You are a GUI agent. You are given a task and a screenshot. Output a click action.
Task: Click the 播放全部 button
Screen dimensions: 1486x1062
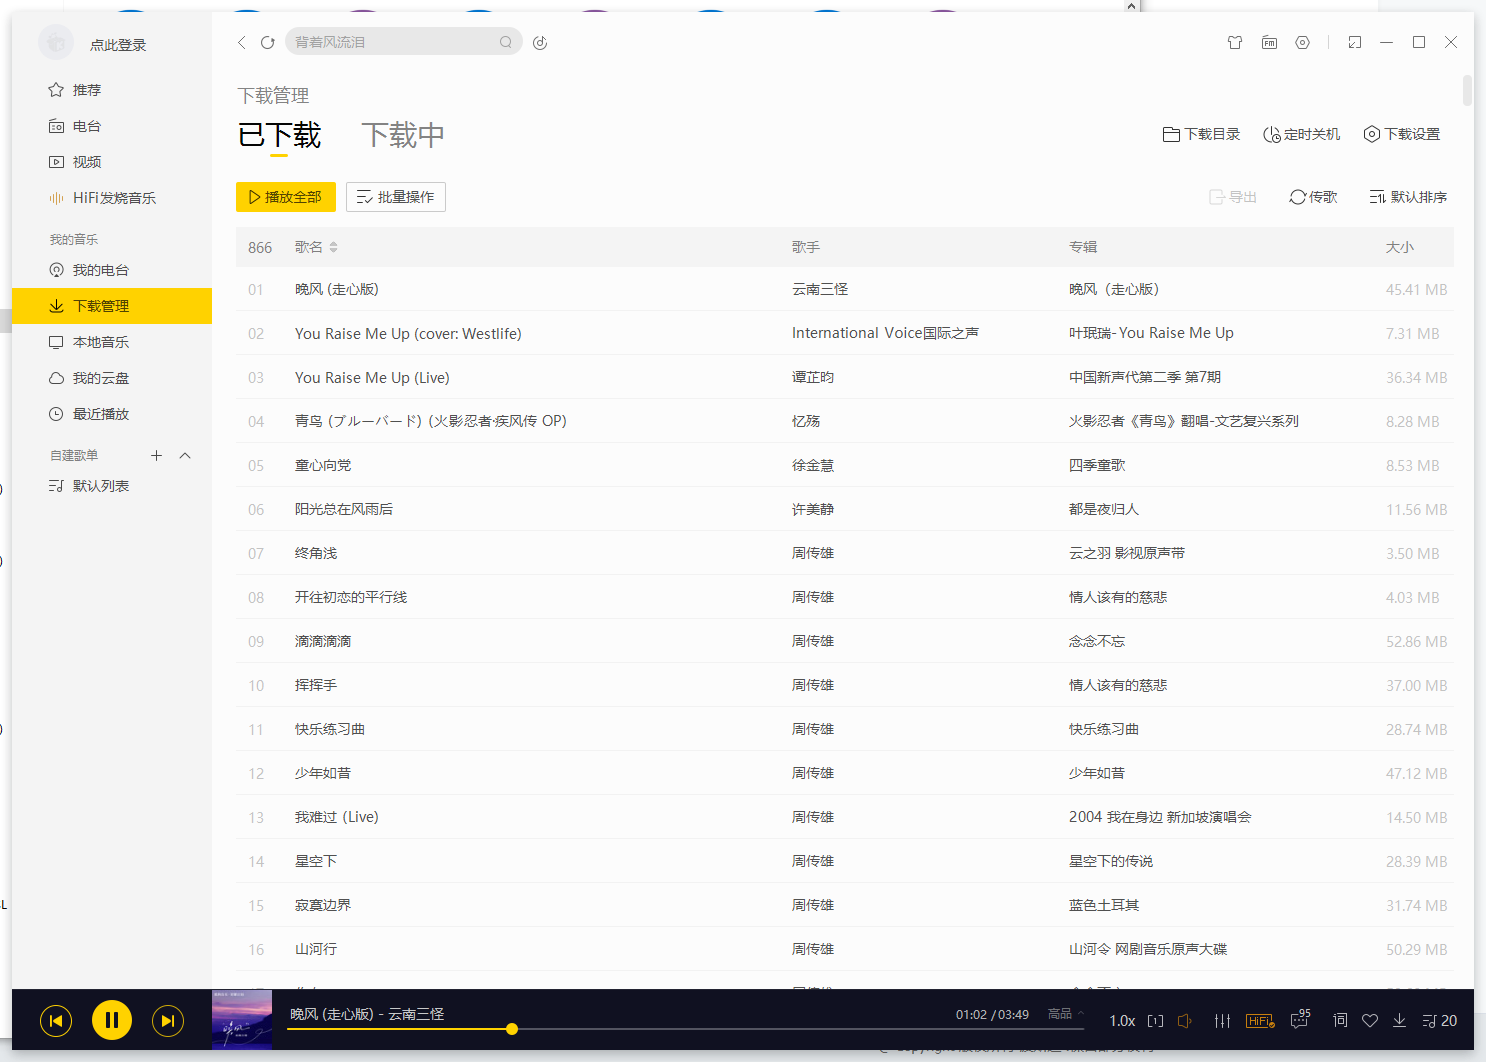[286, 197]
